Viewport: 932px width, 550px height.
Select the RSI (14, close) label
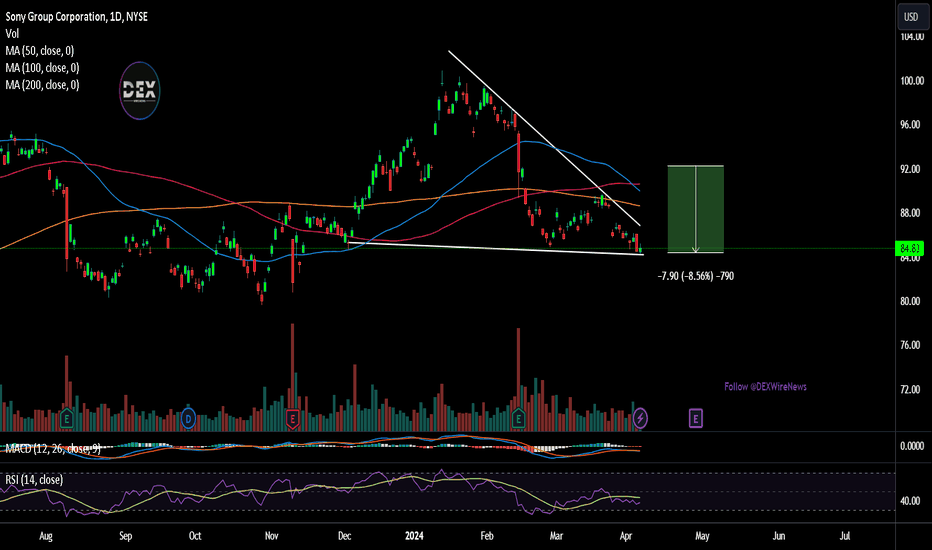coord(34,480)
